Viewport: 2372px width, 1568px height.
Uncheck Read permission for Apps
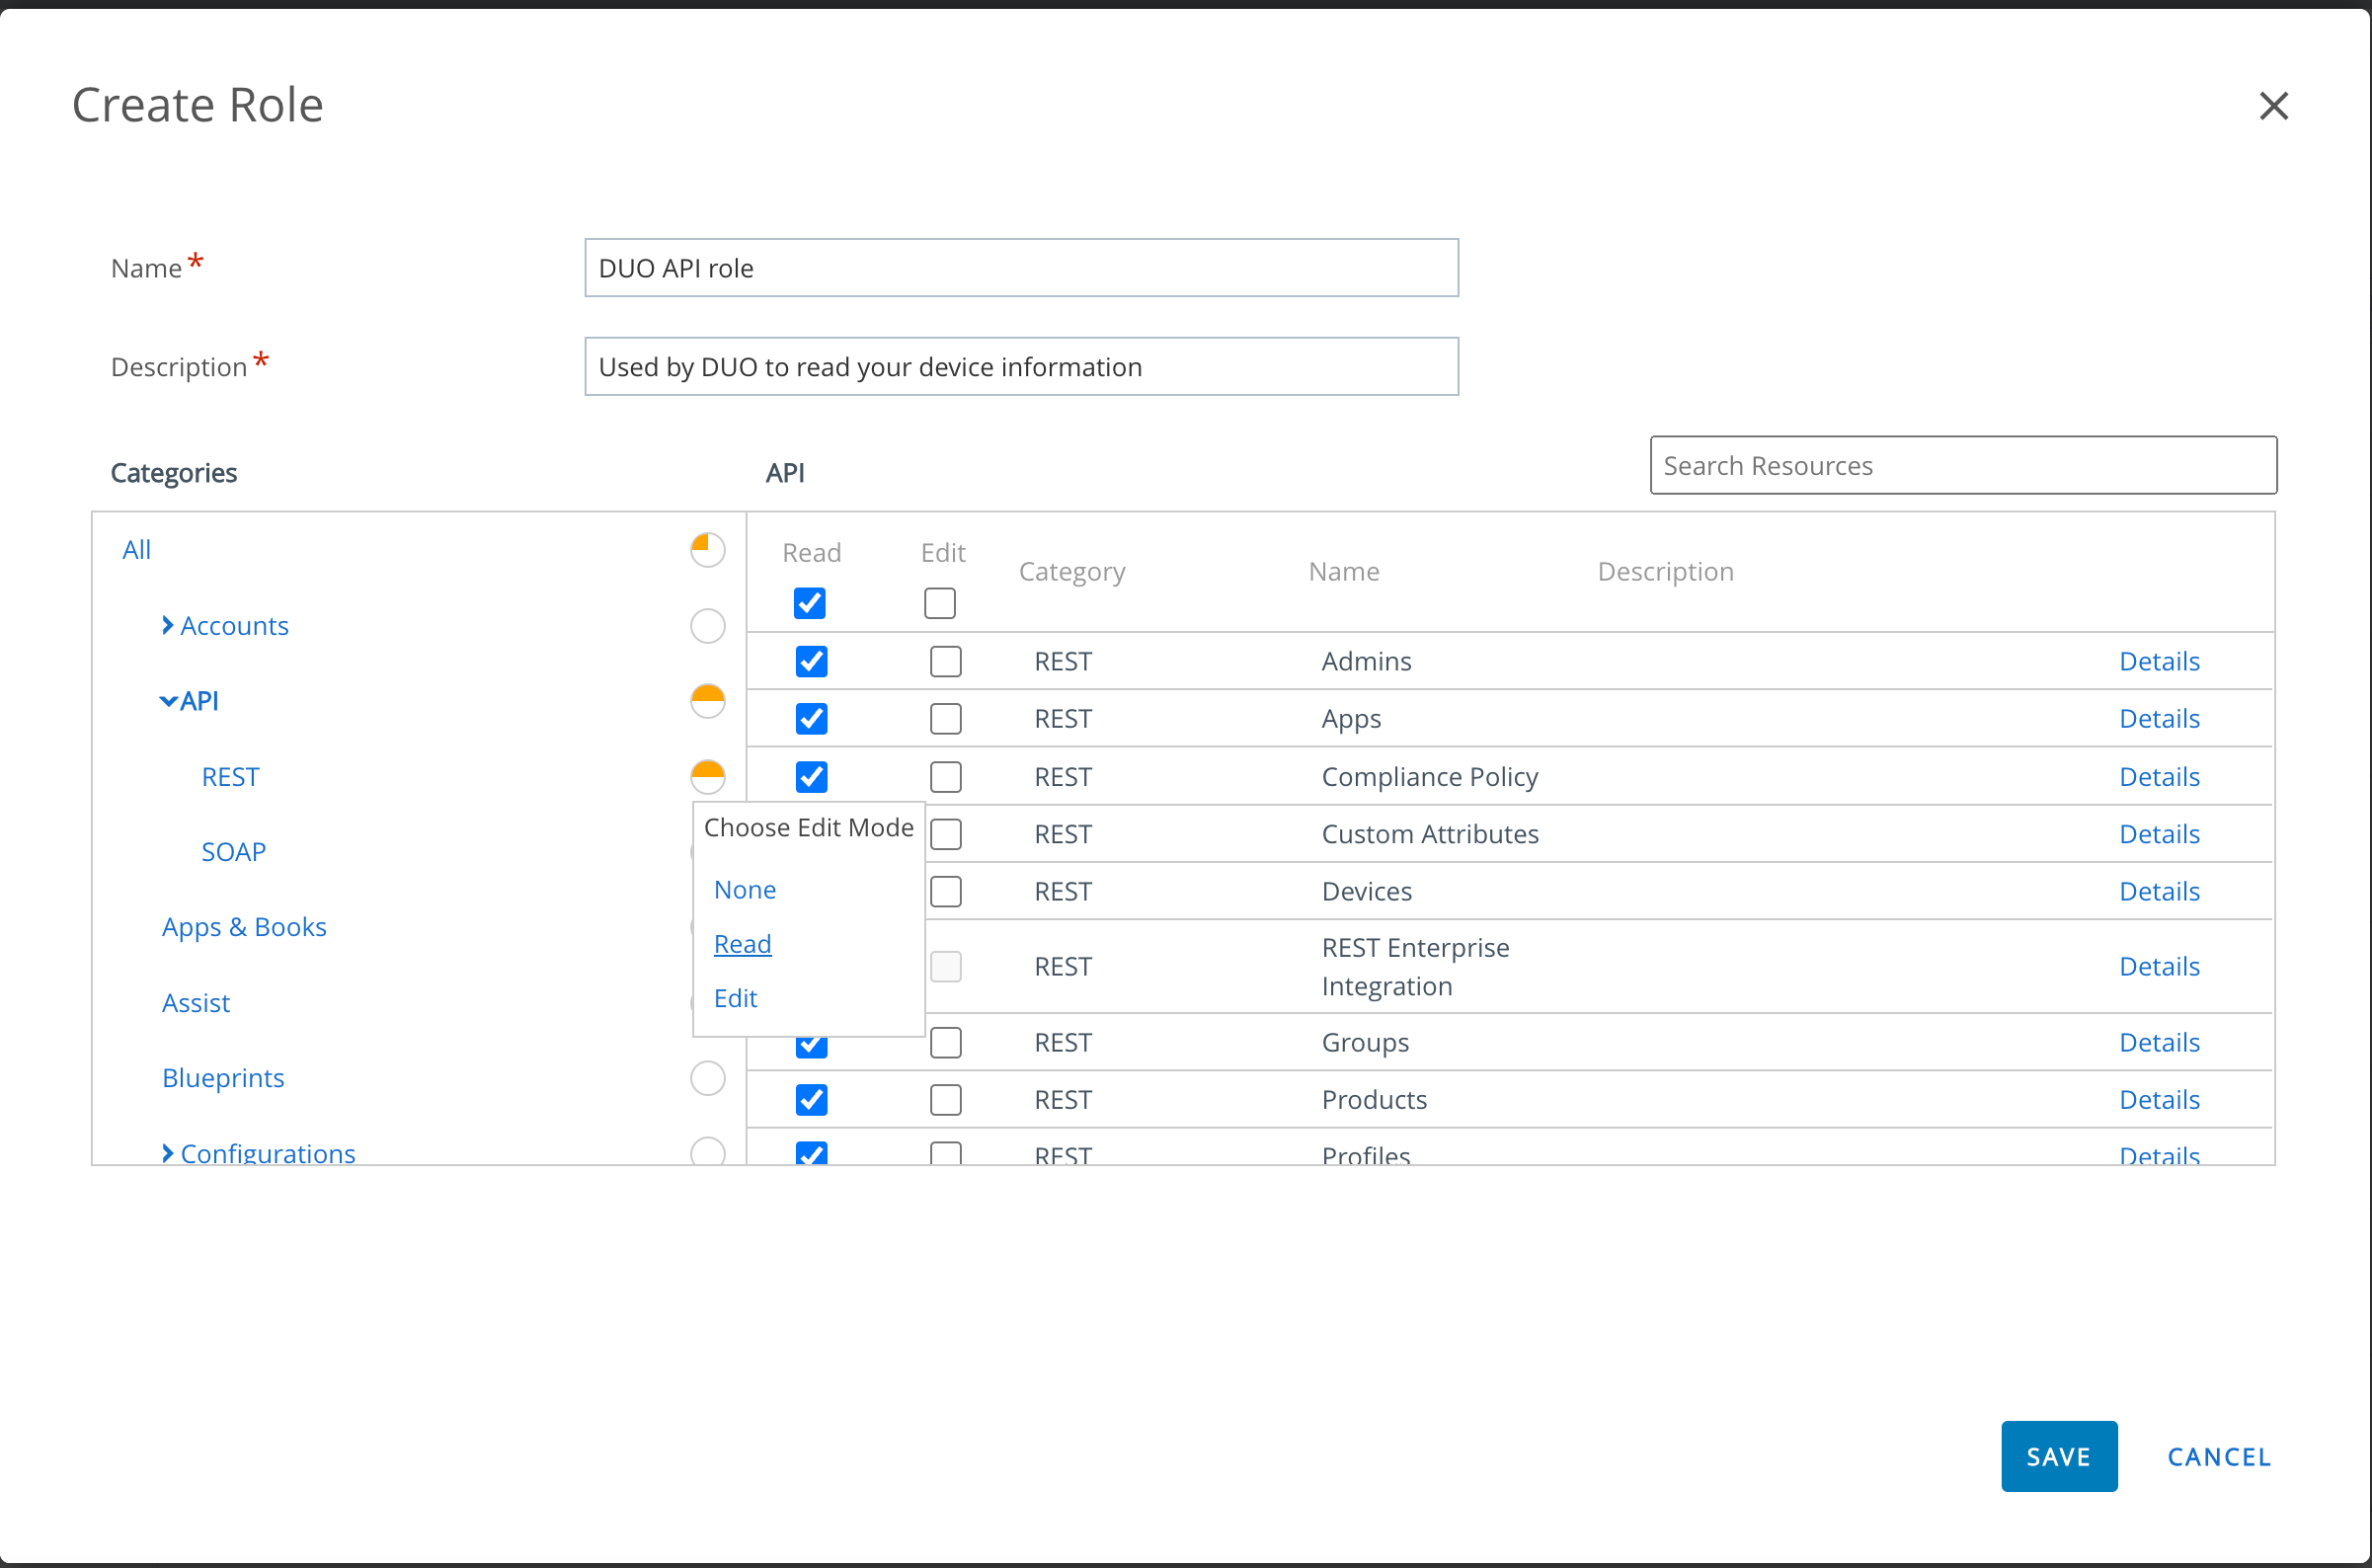[x=811, y=718]
